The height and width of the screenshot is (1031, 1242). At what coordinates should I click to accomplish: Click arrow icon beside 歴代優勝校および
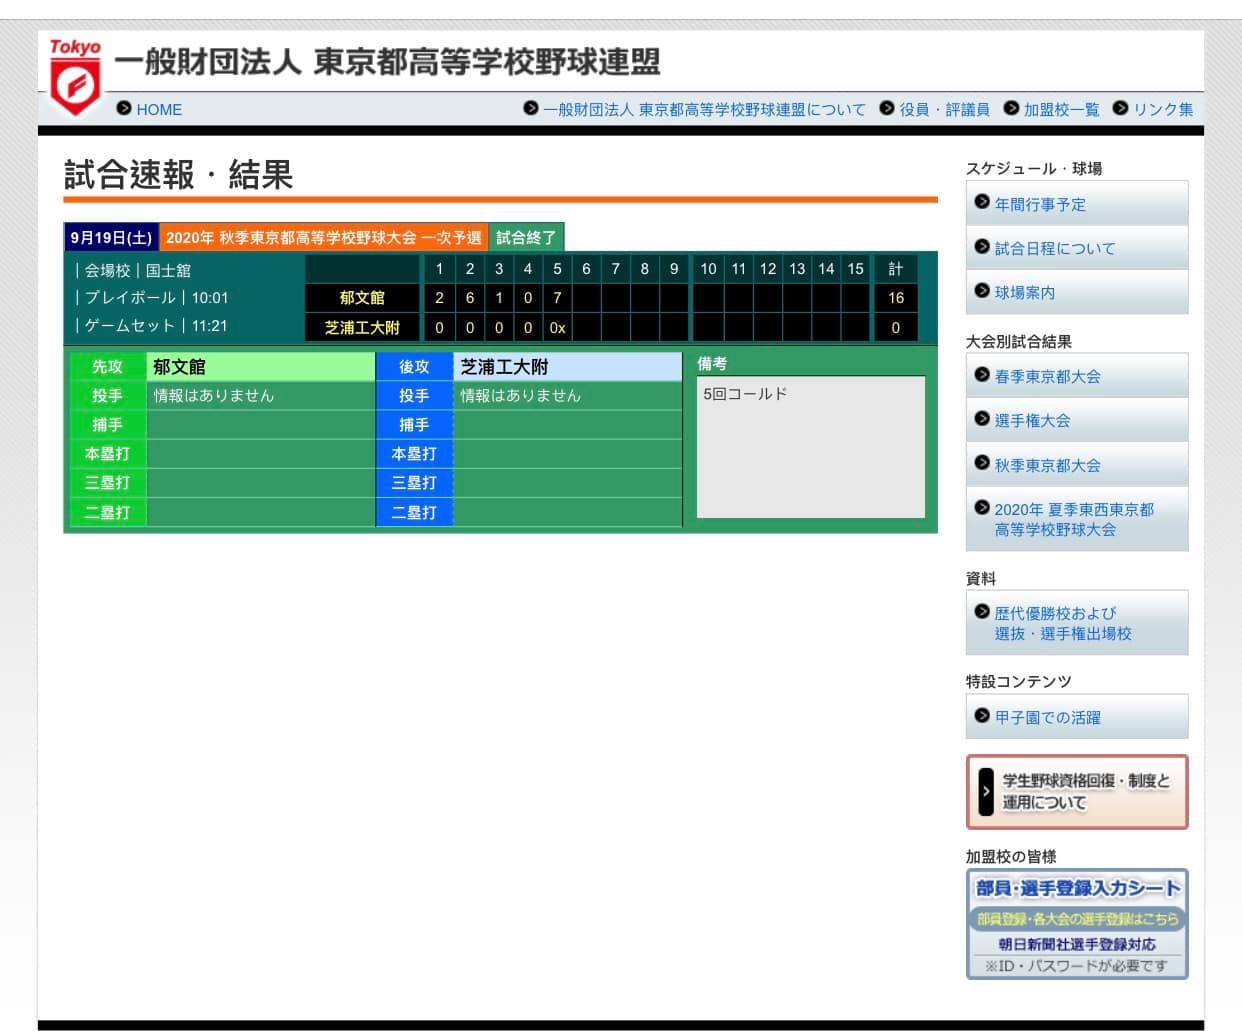tap(982, 611)
